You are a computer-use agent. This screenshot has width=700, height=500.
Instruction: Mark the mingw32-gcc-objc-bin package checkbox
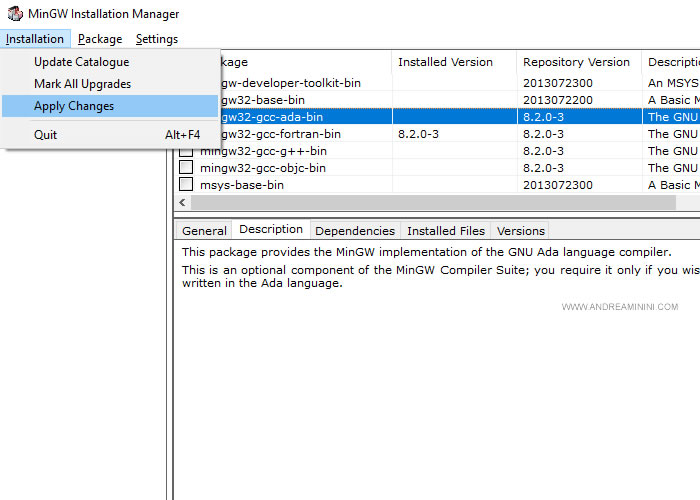(x=186, y=168)
